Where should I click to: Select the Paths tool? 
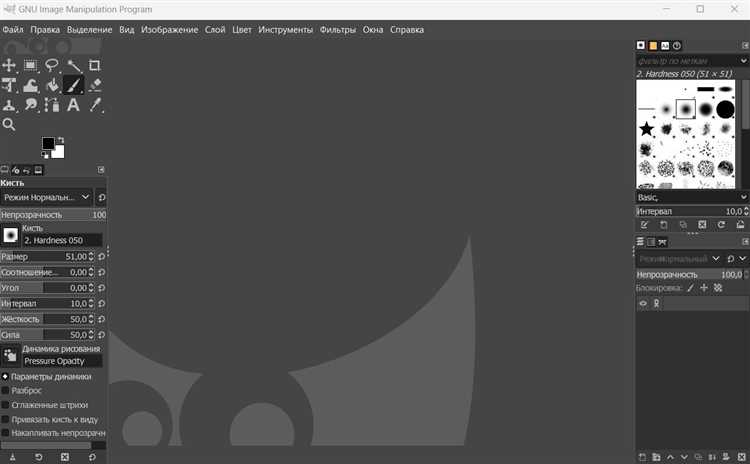(52, 105)
